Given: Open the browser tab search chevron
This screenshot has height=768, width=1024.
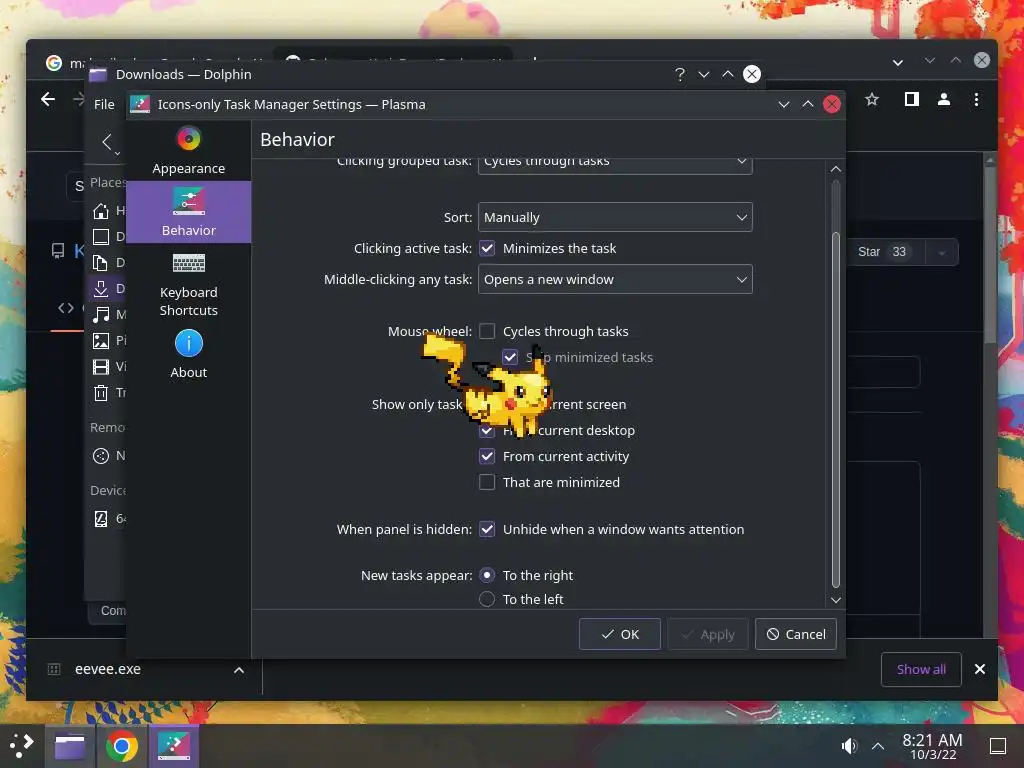Looking at the screenshot, I should pyautogui.click(x=898, y=63).
